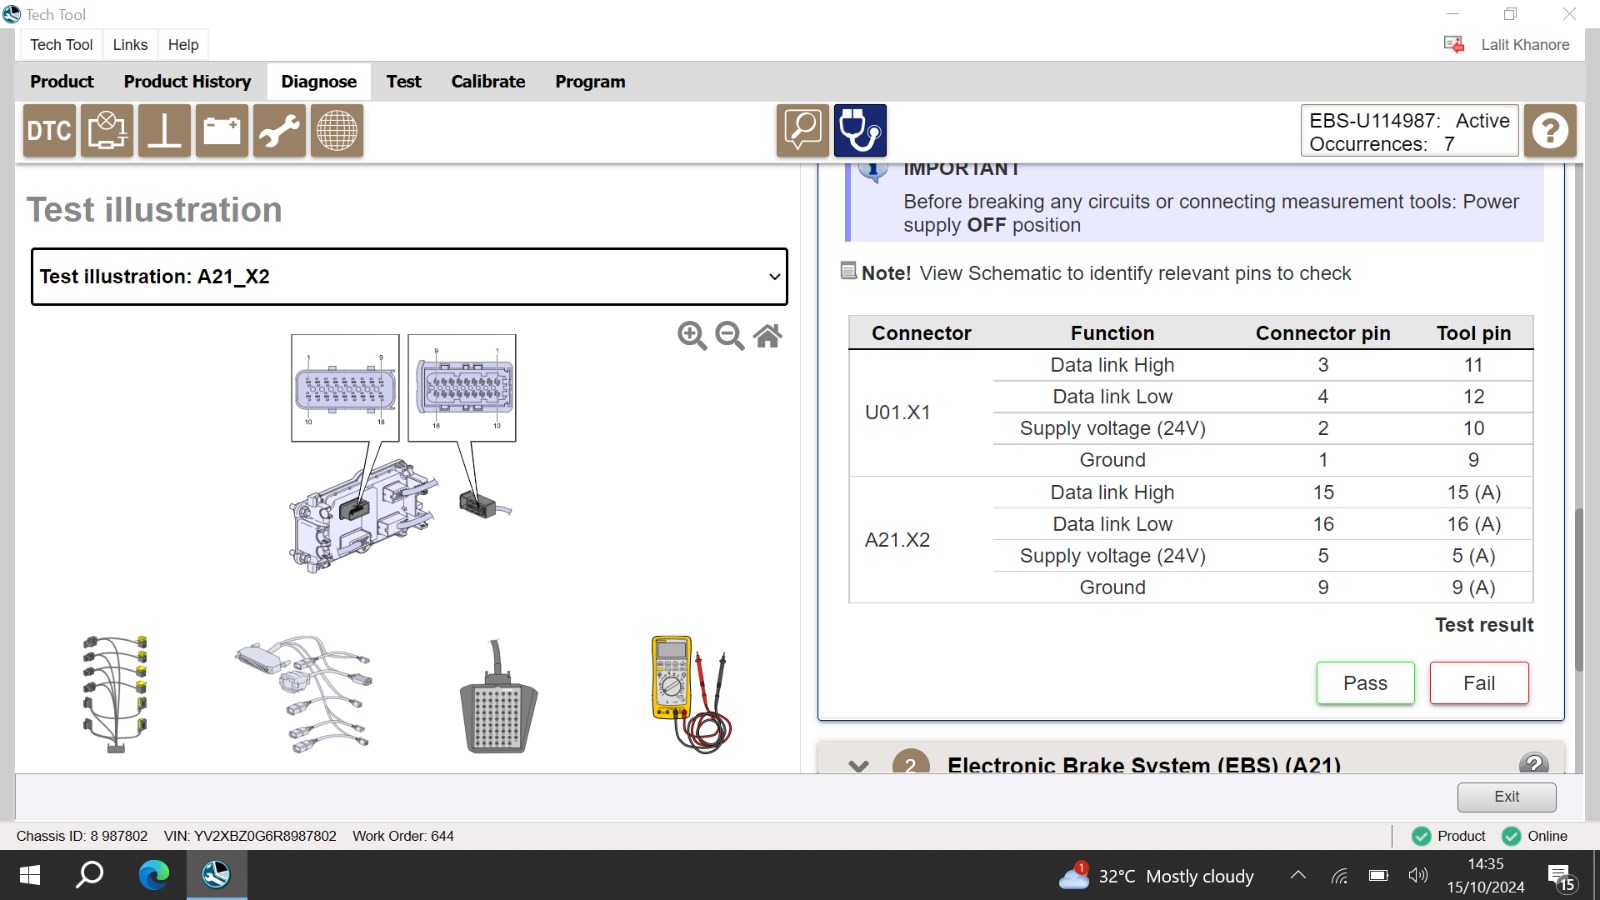The width and height of the screenshot is (1600, 900).
Task: Collapse the Electronic Brake System step chevron
Action: [x=858, y=766]
